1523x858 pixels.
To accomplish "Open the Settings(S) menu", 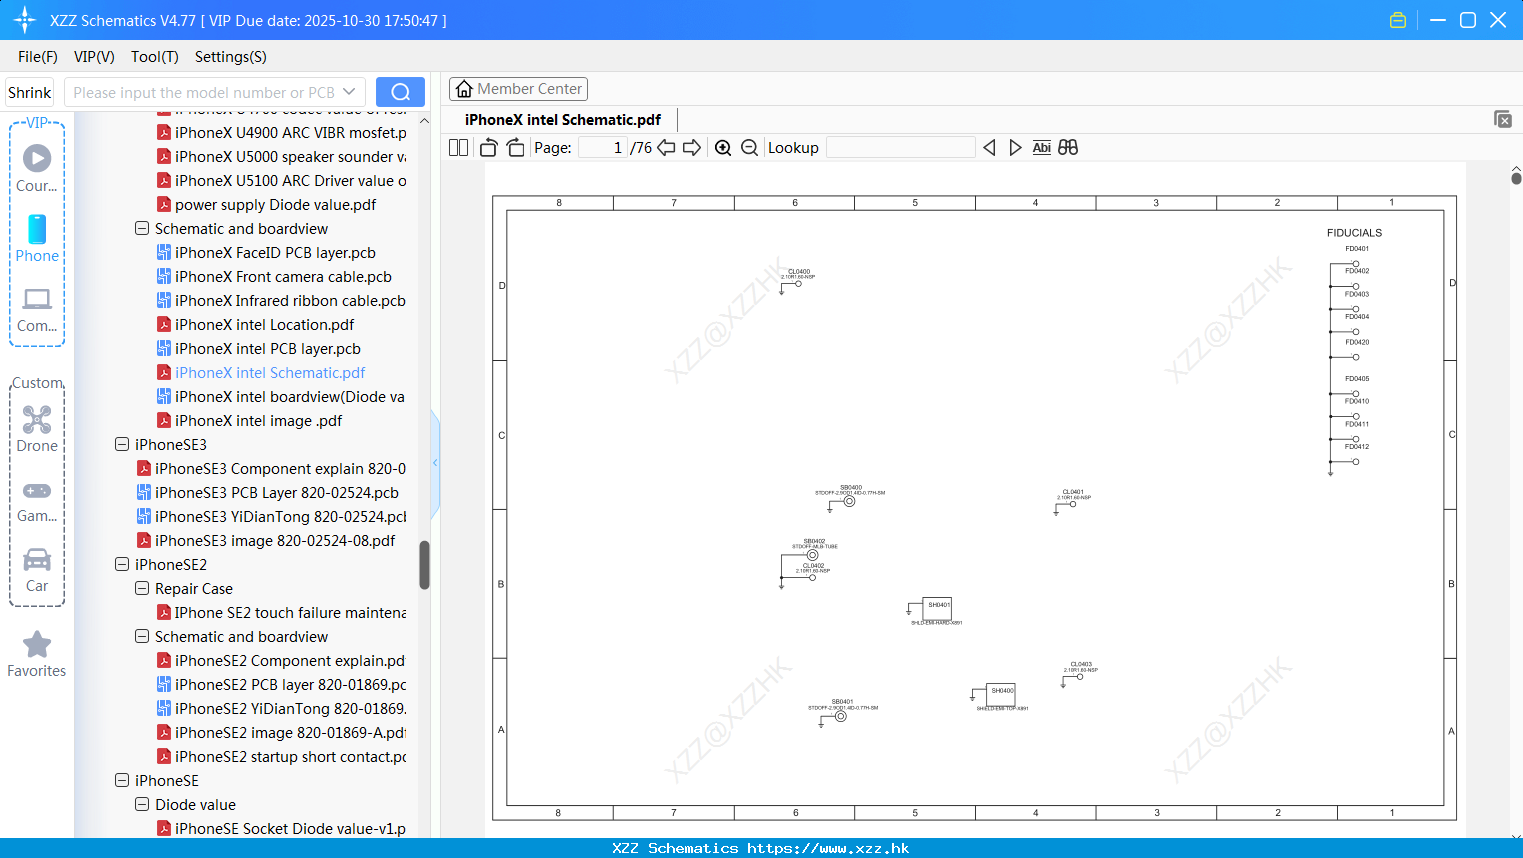I will 231,57.
